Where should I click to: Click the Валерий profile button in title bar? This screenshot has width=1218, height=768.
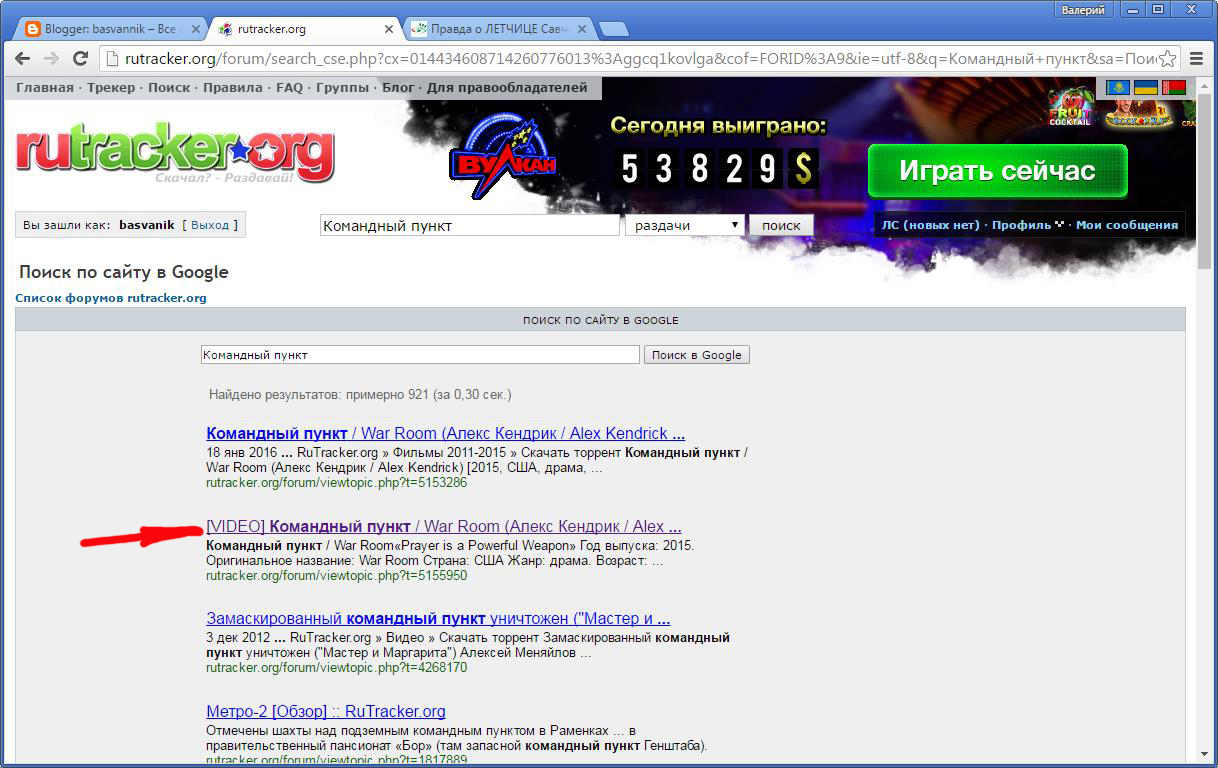pyautogui.click(x=1084, y=10)
